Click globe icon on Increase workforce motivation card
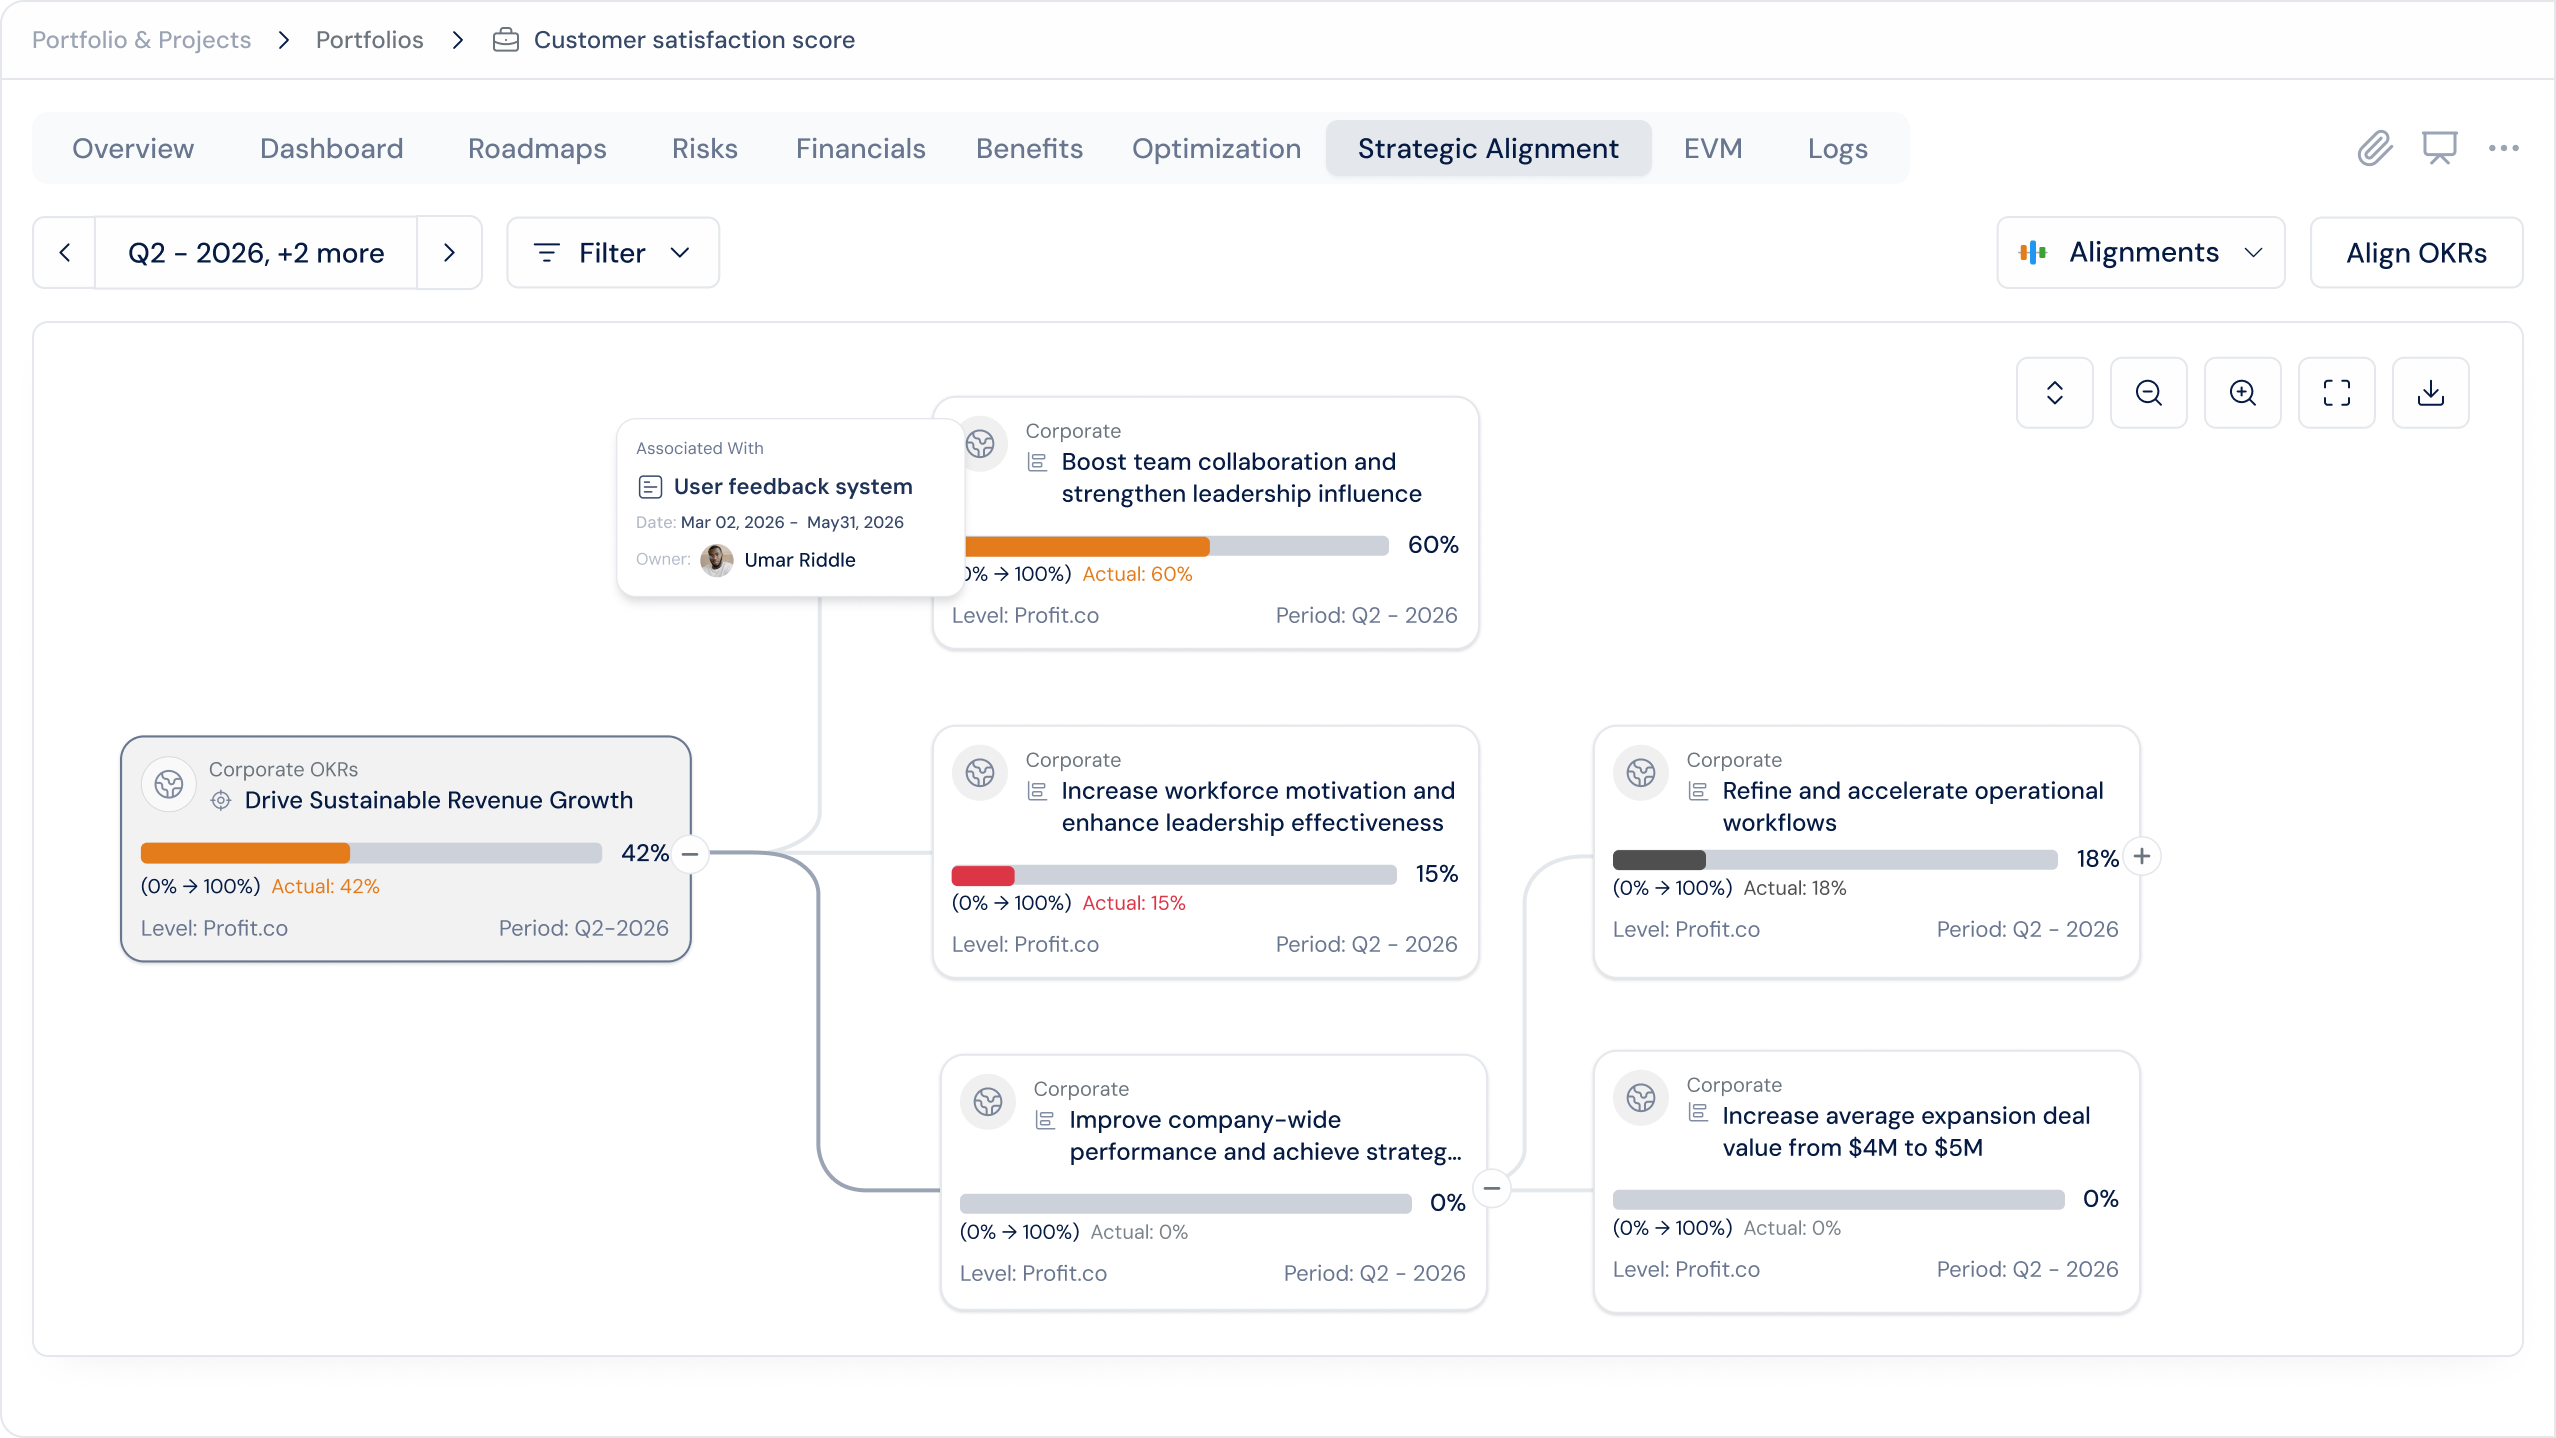 (x=980, y=773)
